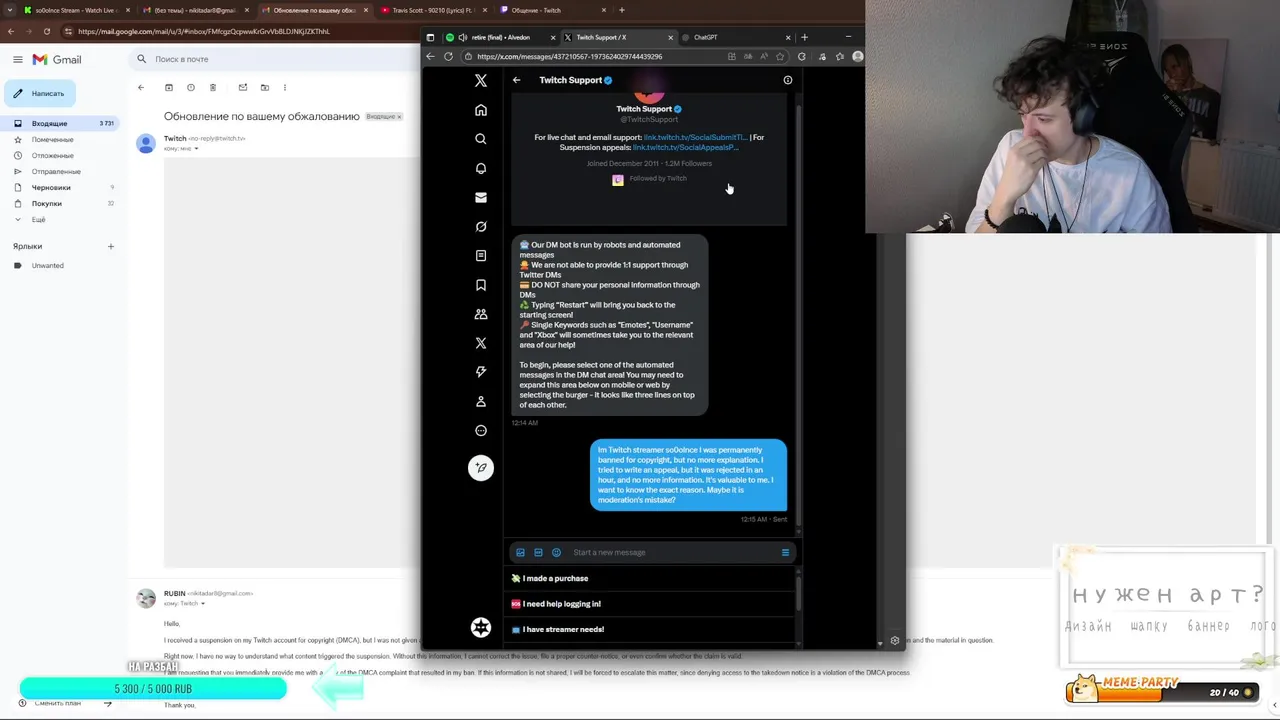Report spam icon in Gmail toolbar

191,88
